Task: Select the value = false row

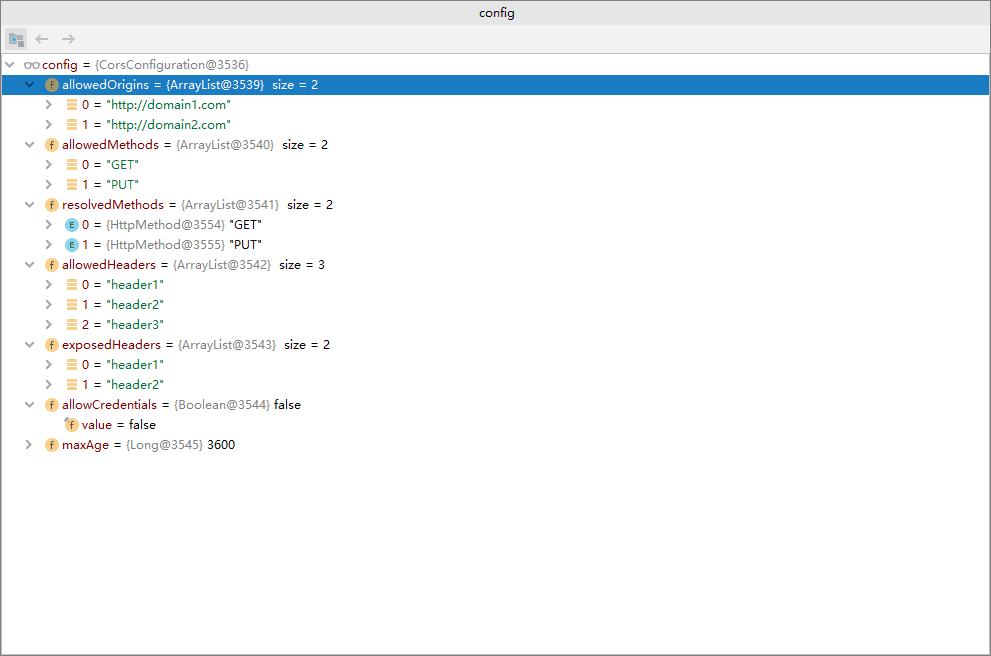Action: click(496, 425)
